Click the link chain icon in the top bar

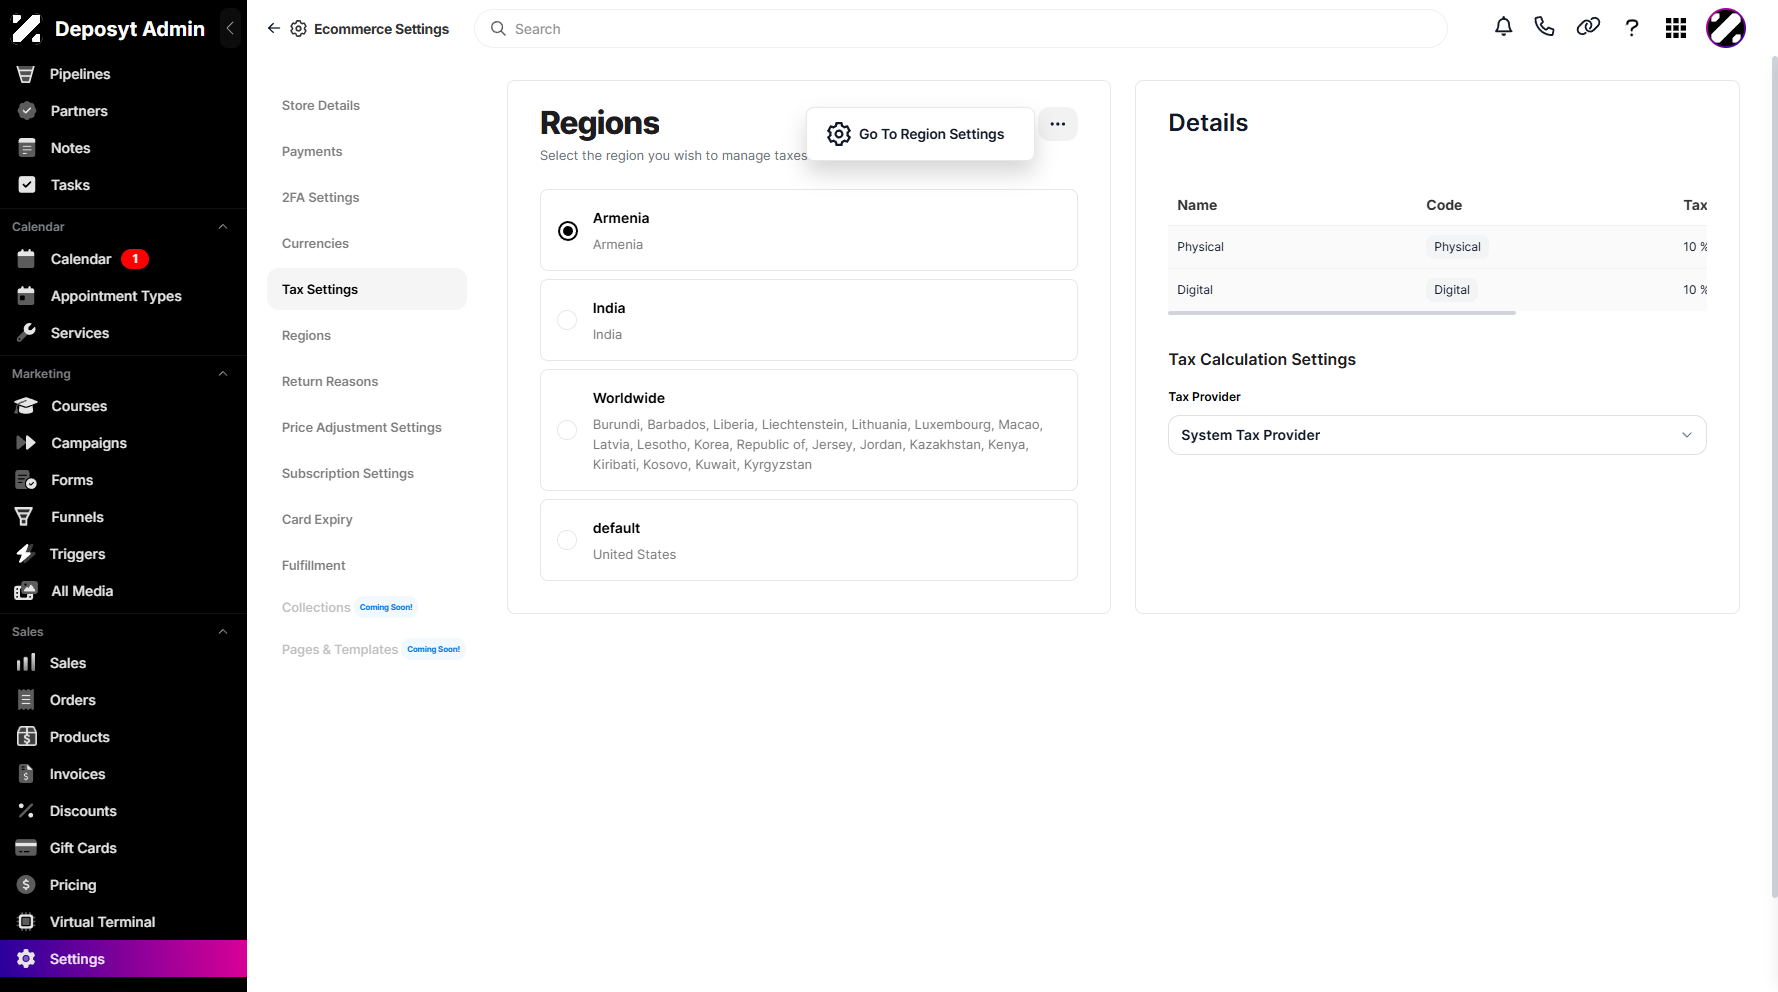1588,27
